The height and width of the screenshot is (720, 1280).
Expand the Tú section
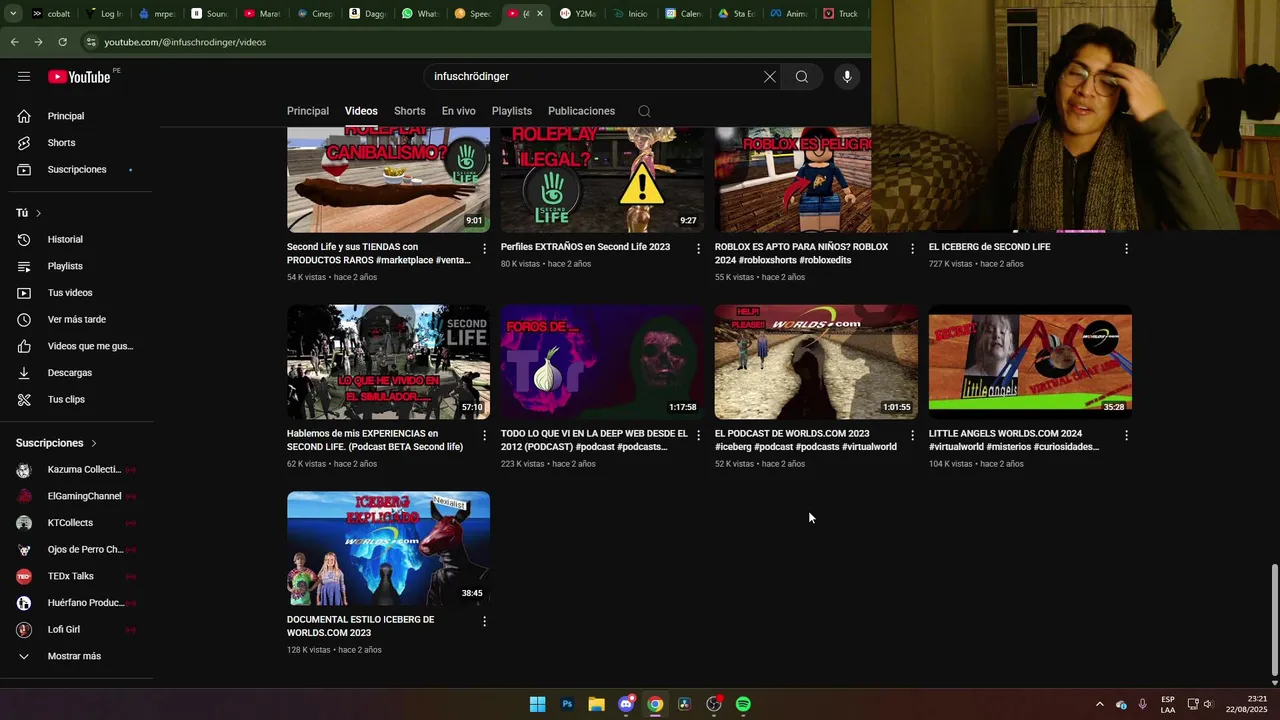(x=28, y=213)
